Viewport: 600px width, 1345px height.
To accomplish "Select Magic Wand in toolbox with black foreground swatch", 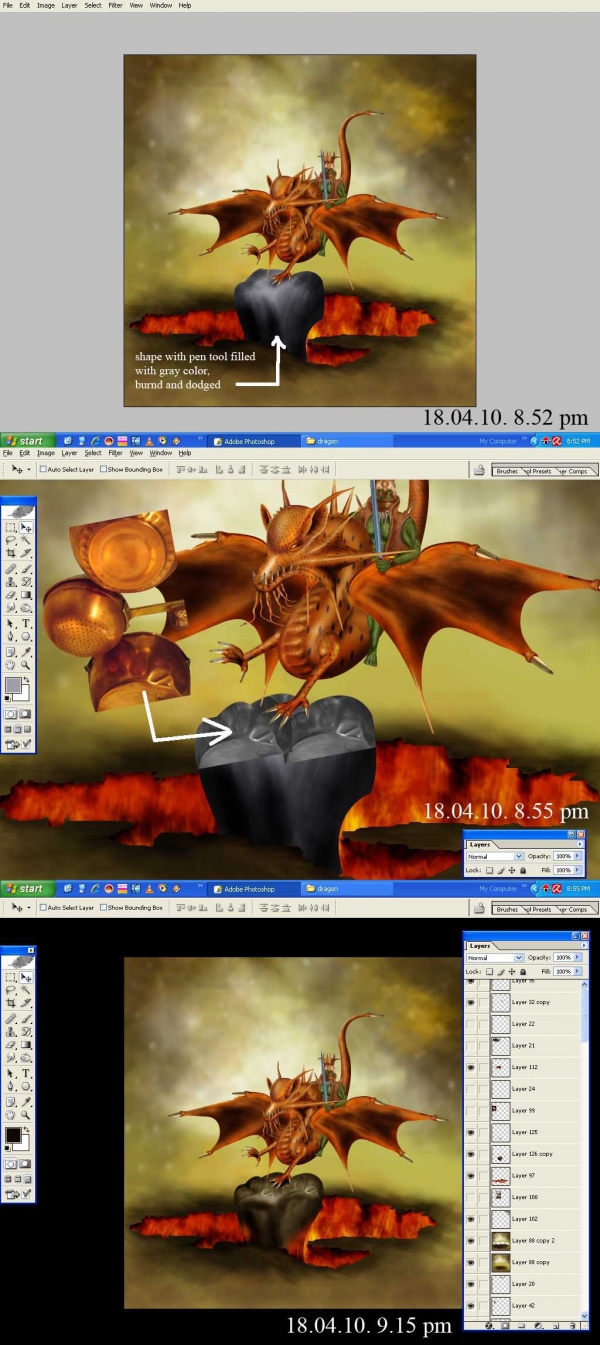I will pyautogui.click(x=26, y=990).
